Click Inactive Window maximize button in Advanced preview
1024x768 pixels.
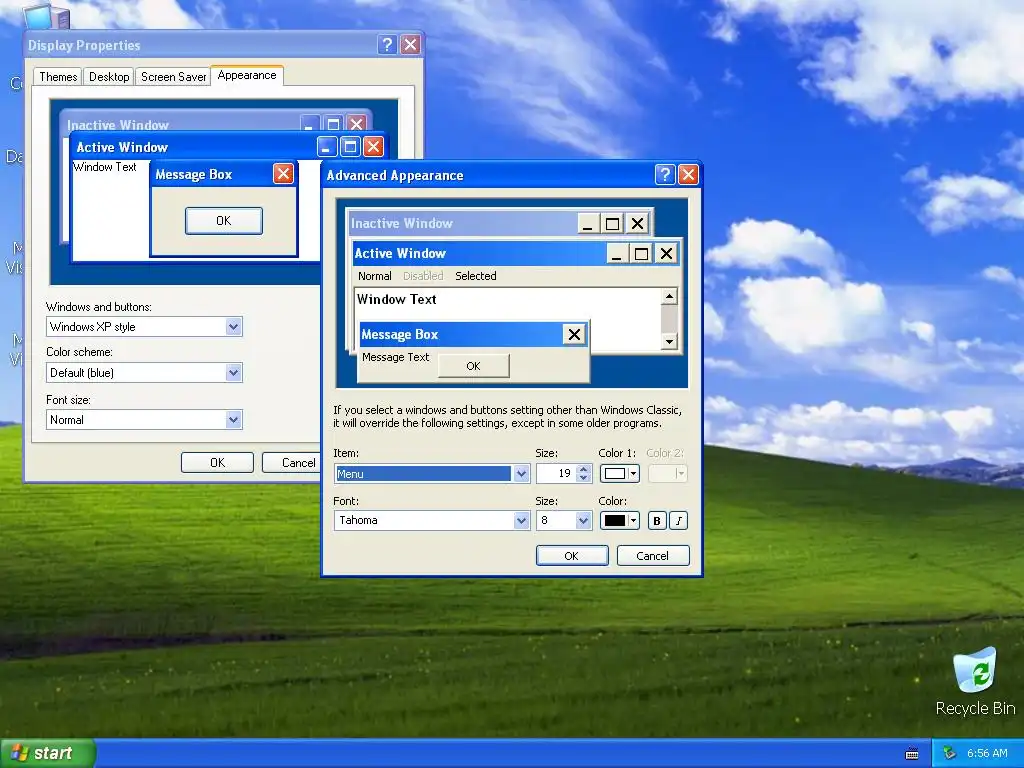613,224
